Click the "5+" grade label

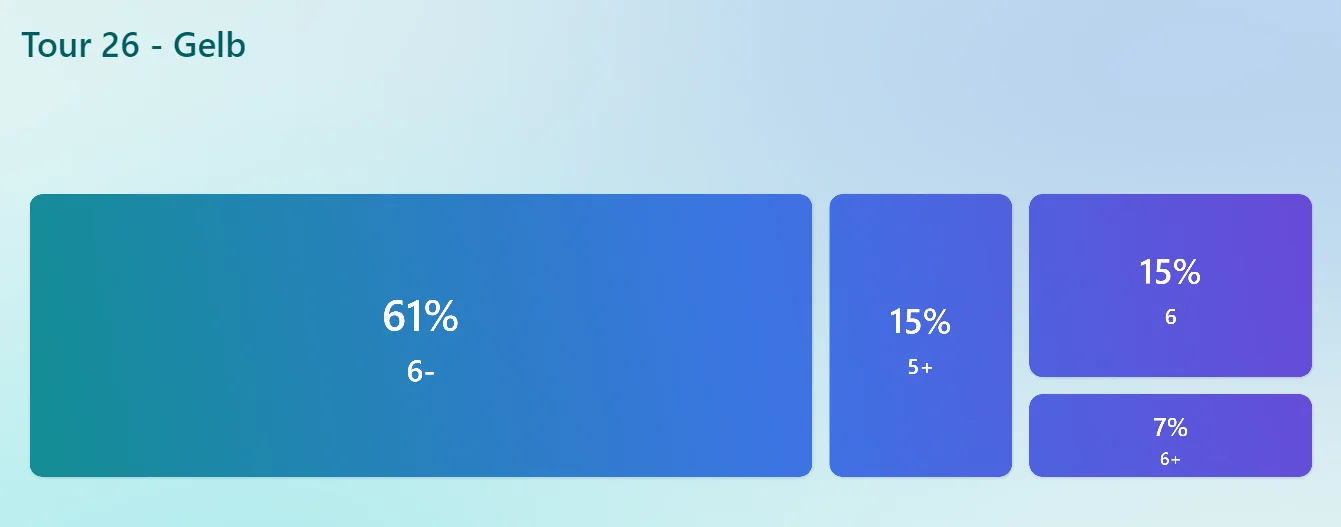tap(920, 367)
